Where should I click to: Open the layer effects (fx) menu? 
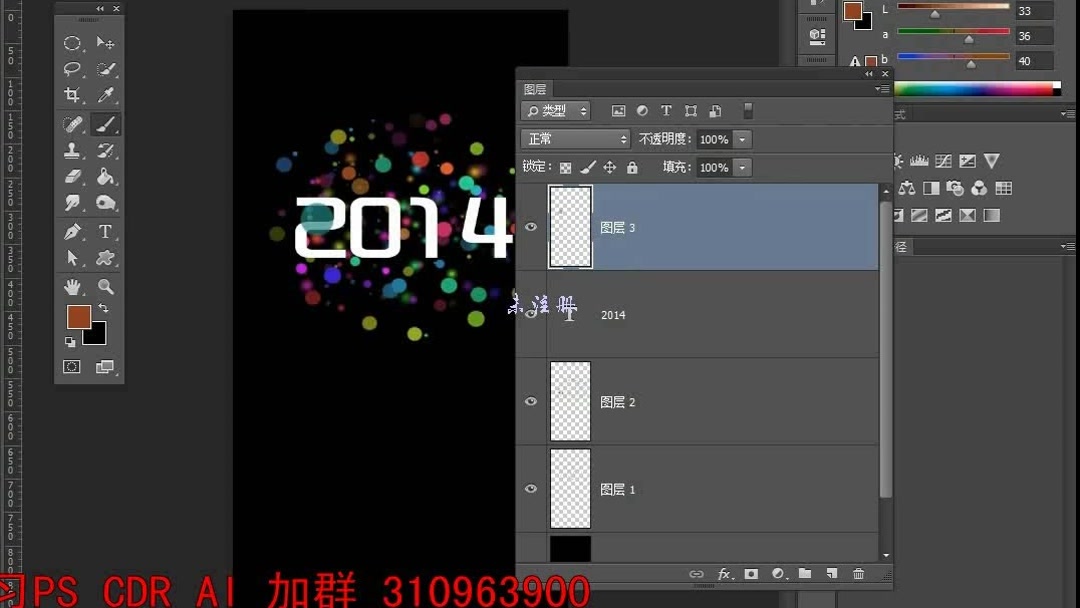click(727, 574)
